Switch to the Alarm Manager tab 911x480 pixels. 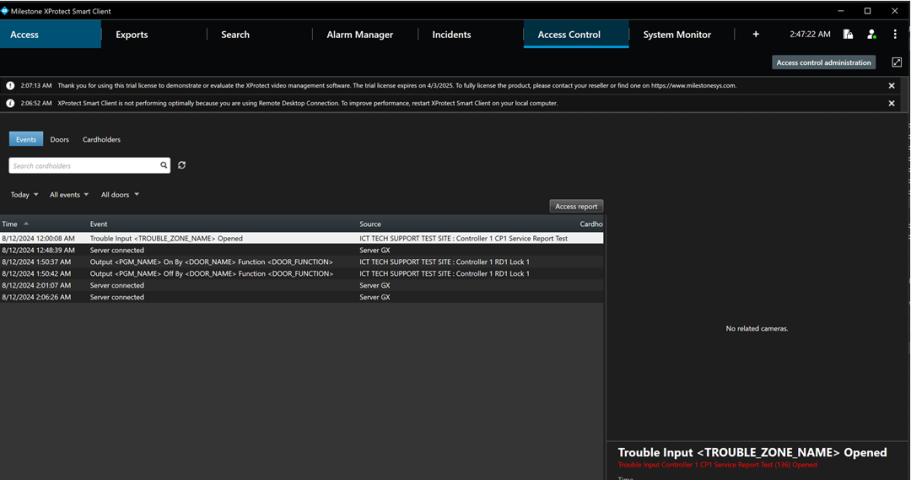coord(359,34)
